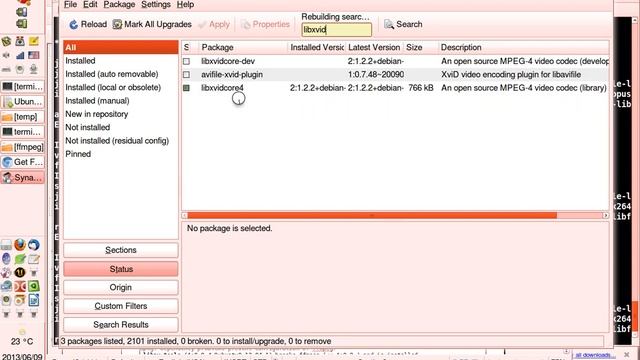Click the Mark All Upgrades icon
Screen dimensions: 640x360
[117, 24]
